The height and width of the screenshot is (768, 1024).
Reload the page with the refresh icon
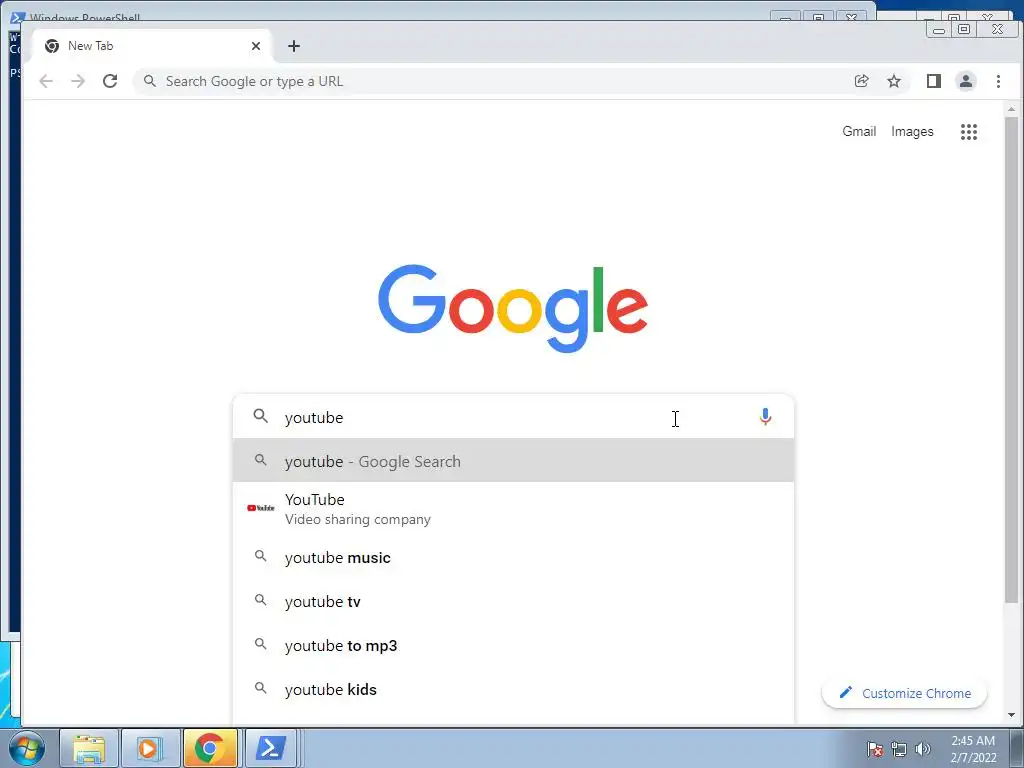[x=110, y=81]
